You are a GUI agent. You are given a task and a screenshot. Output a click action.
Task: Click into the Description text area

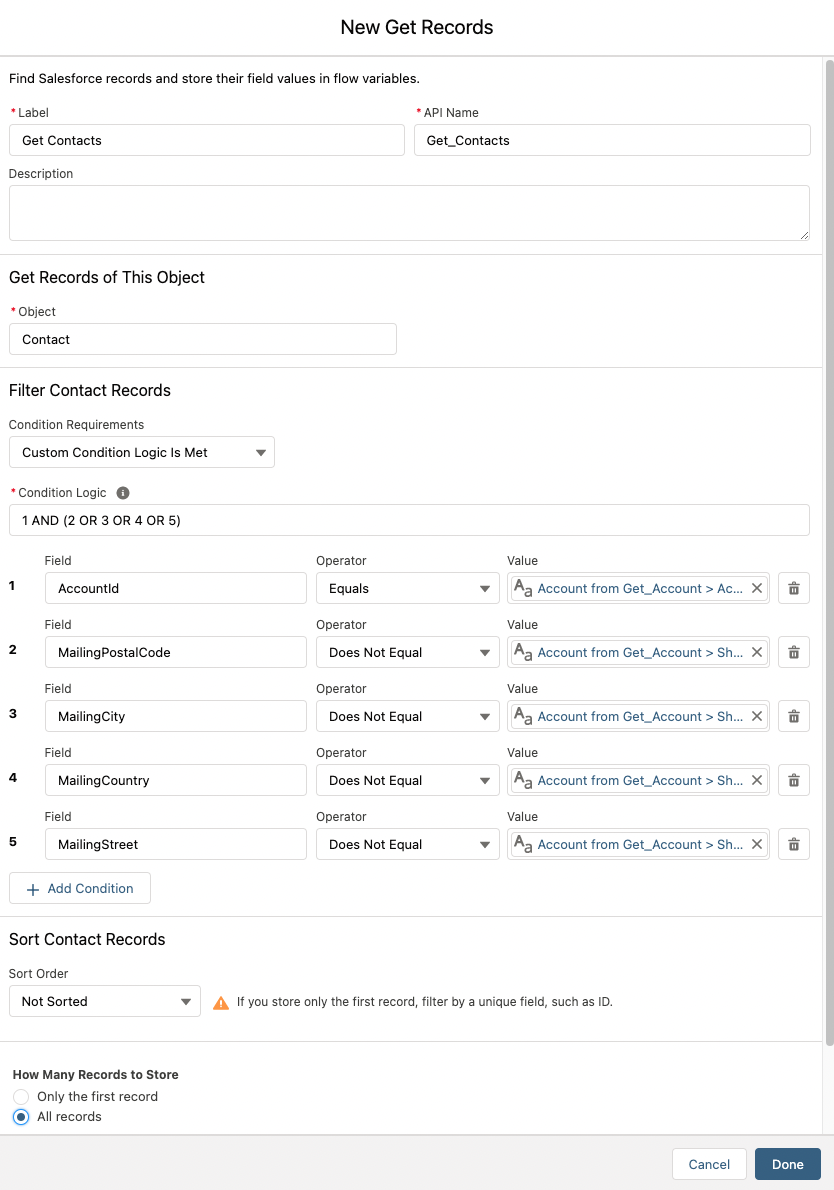coord(409,213)
